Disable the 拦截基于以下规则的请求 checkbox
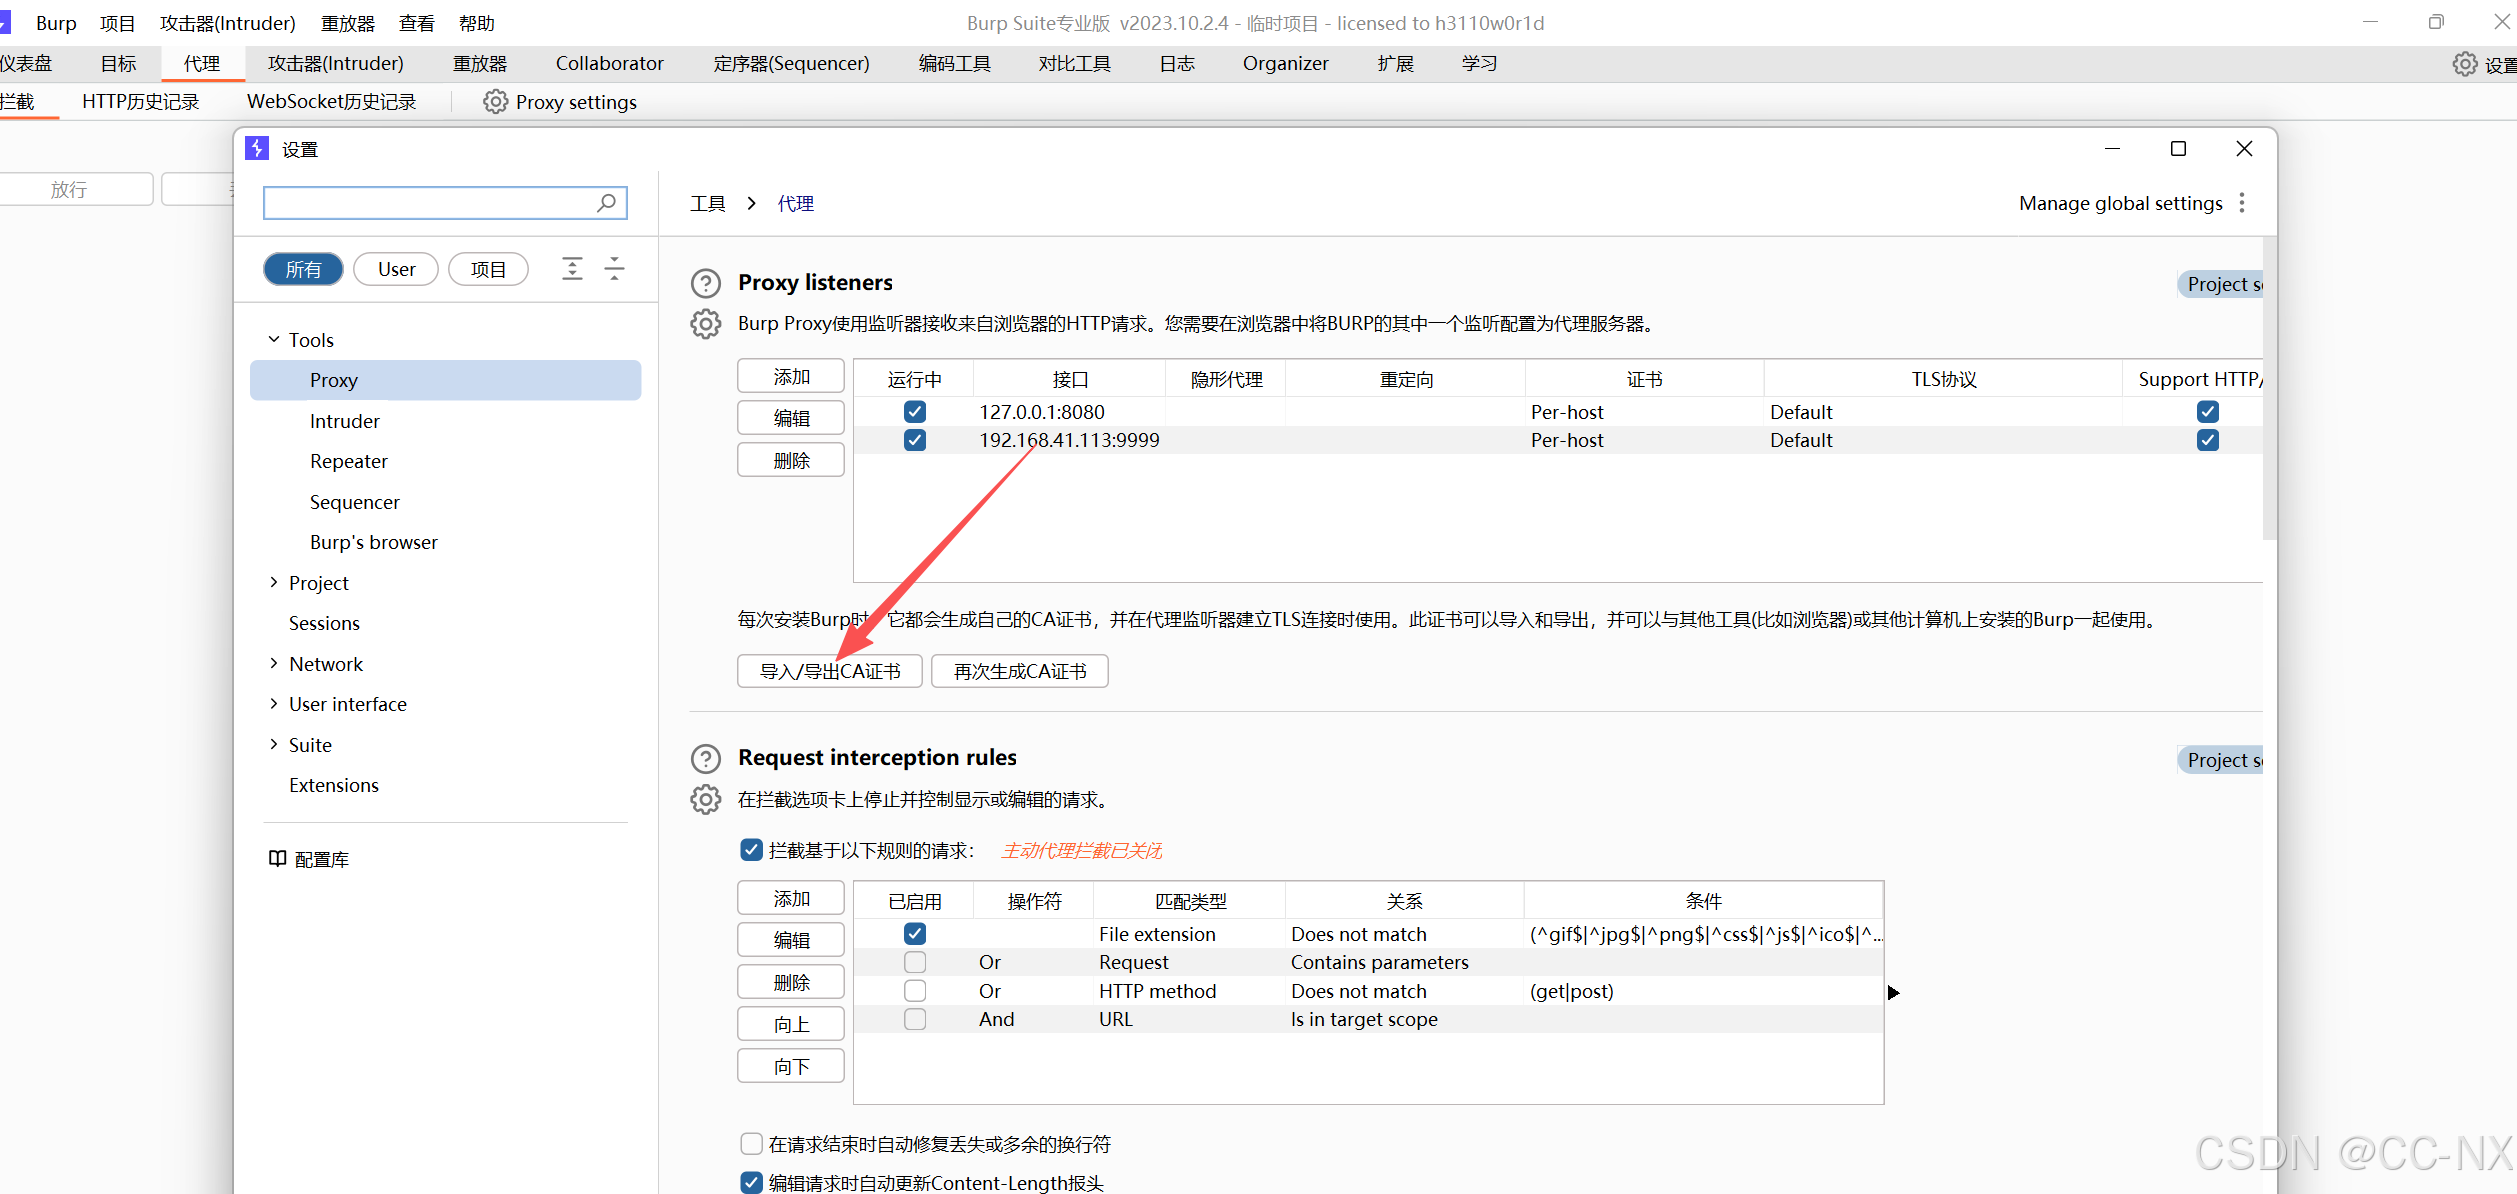Screen dimensions: 2517x1194 751,850
